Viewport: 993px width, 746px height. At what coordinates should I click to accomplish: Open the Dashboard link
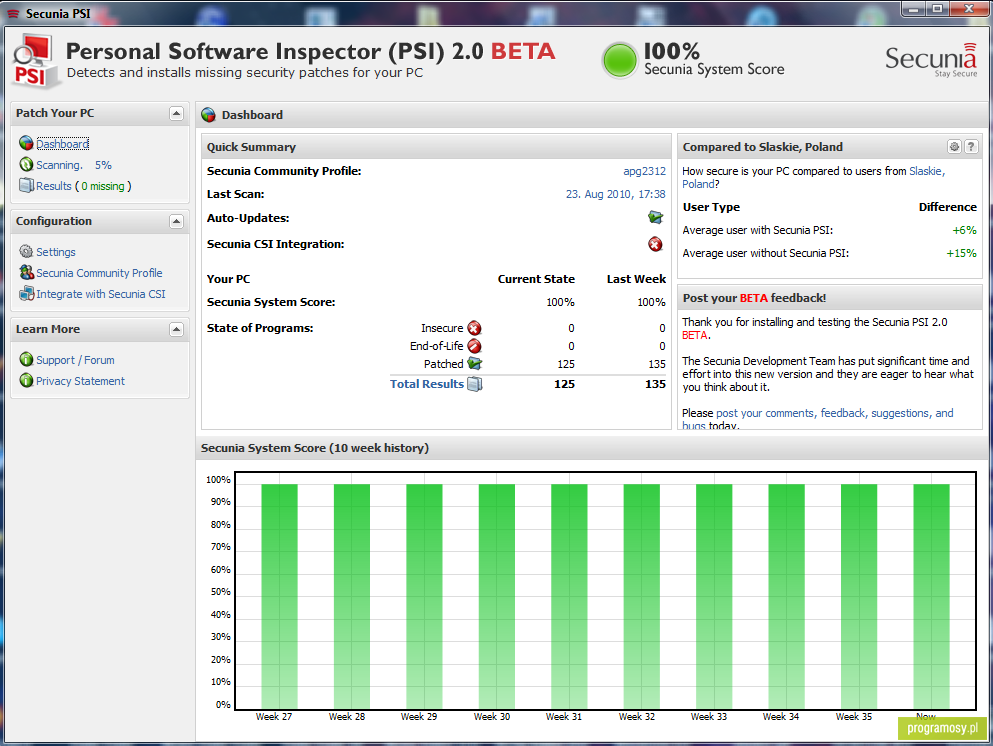coord(63,144)
